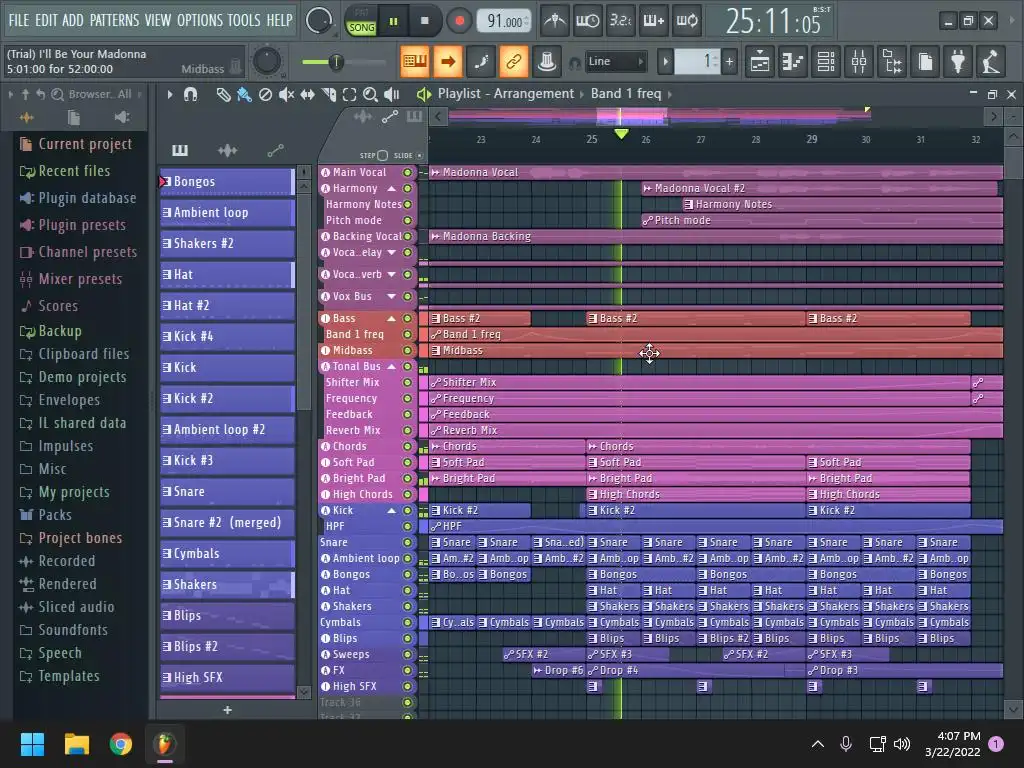Screen dimensions: 1024x768
Task: Open the plugin picker plug icon
Action: 958,62
